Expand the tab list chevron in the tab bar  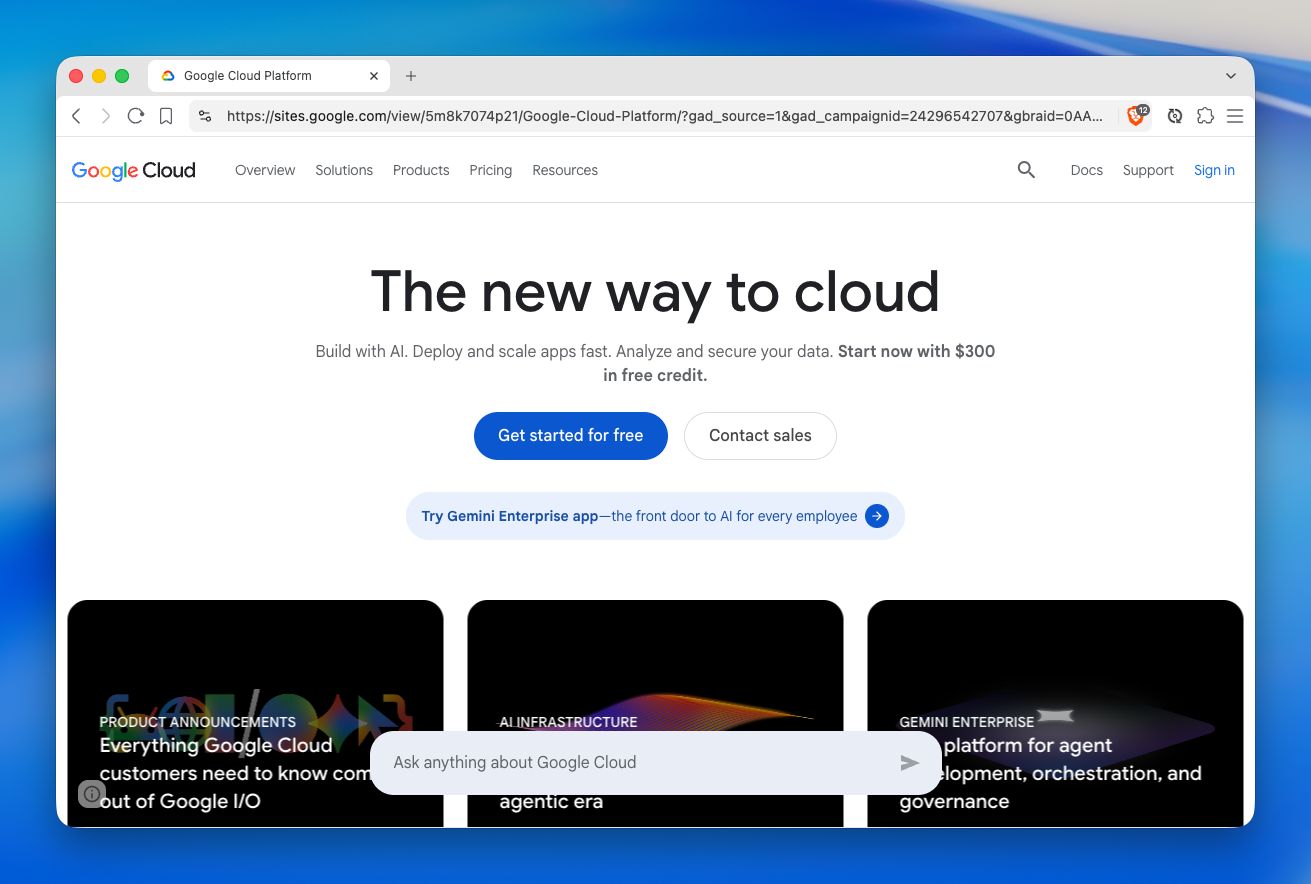point(1231,76)
